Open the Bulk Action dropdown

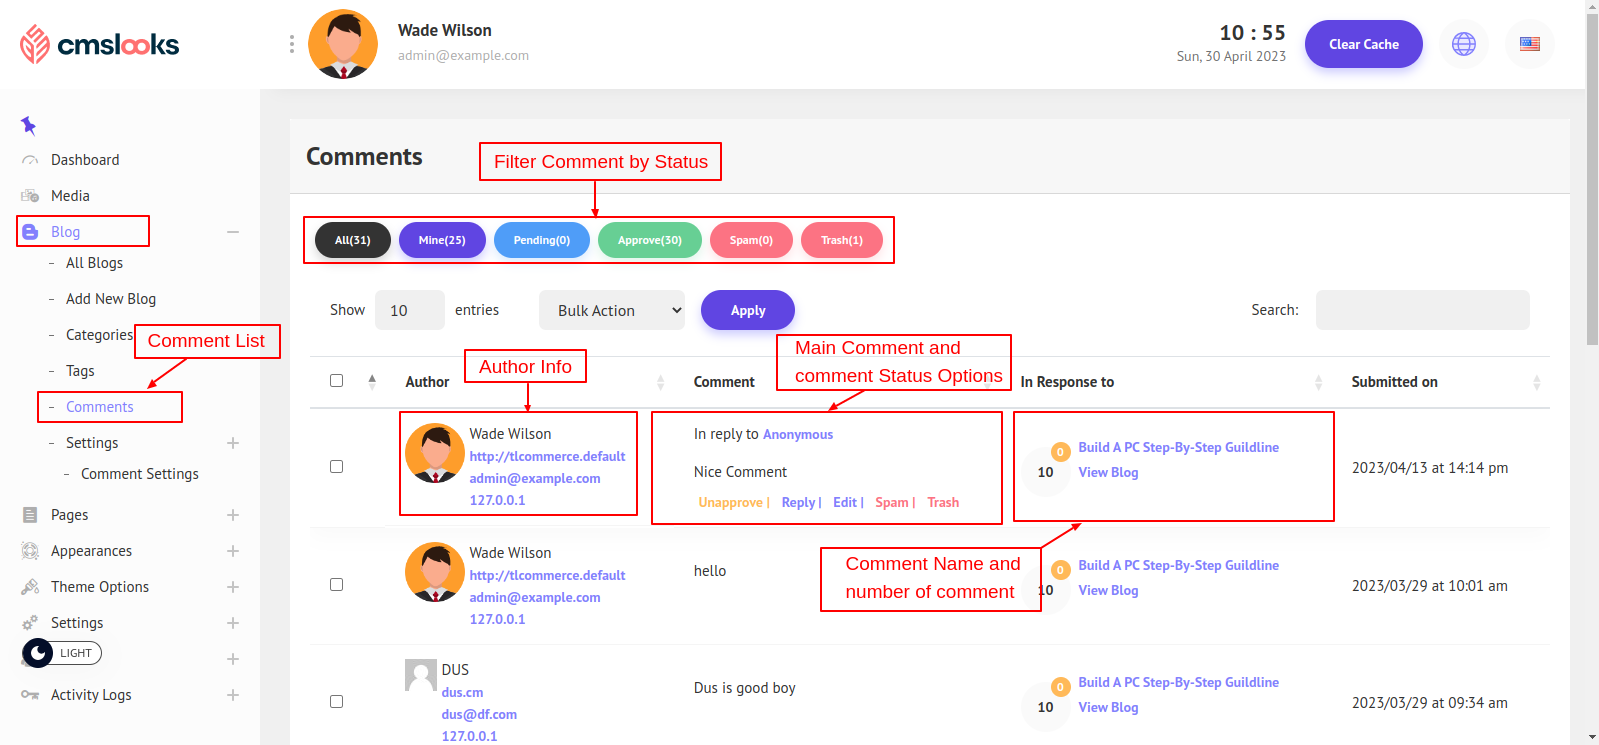[612, 310]
